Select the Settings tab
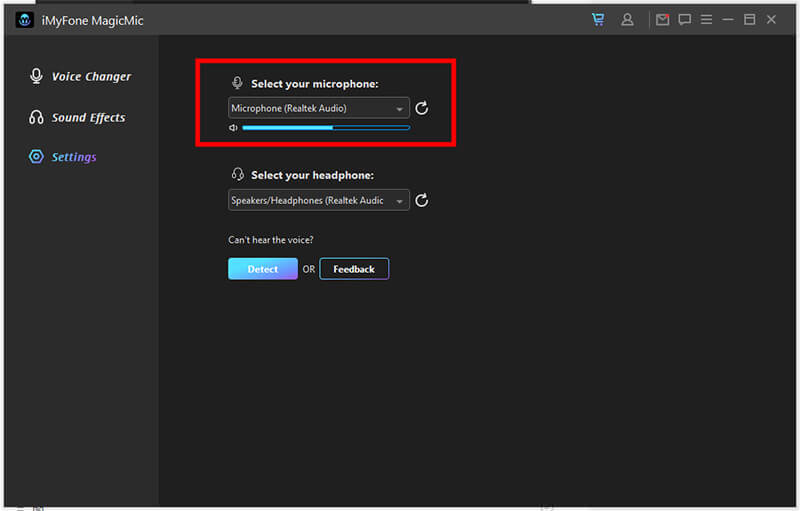This screenshot has height=511, width=800. (x=63, y=157)
